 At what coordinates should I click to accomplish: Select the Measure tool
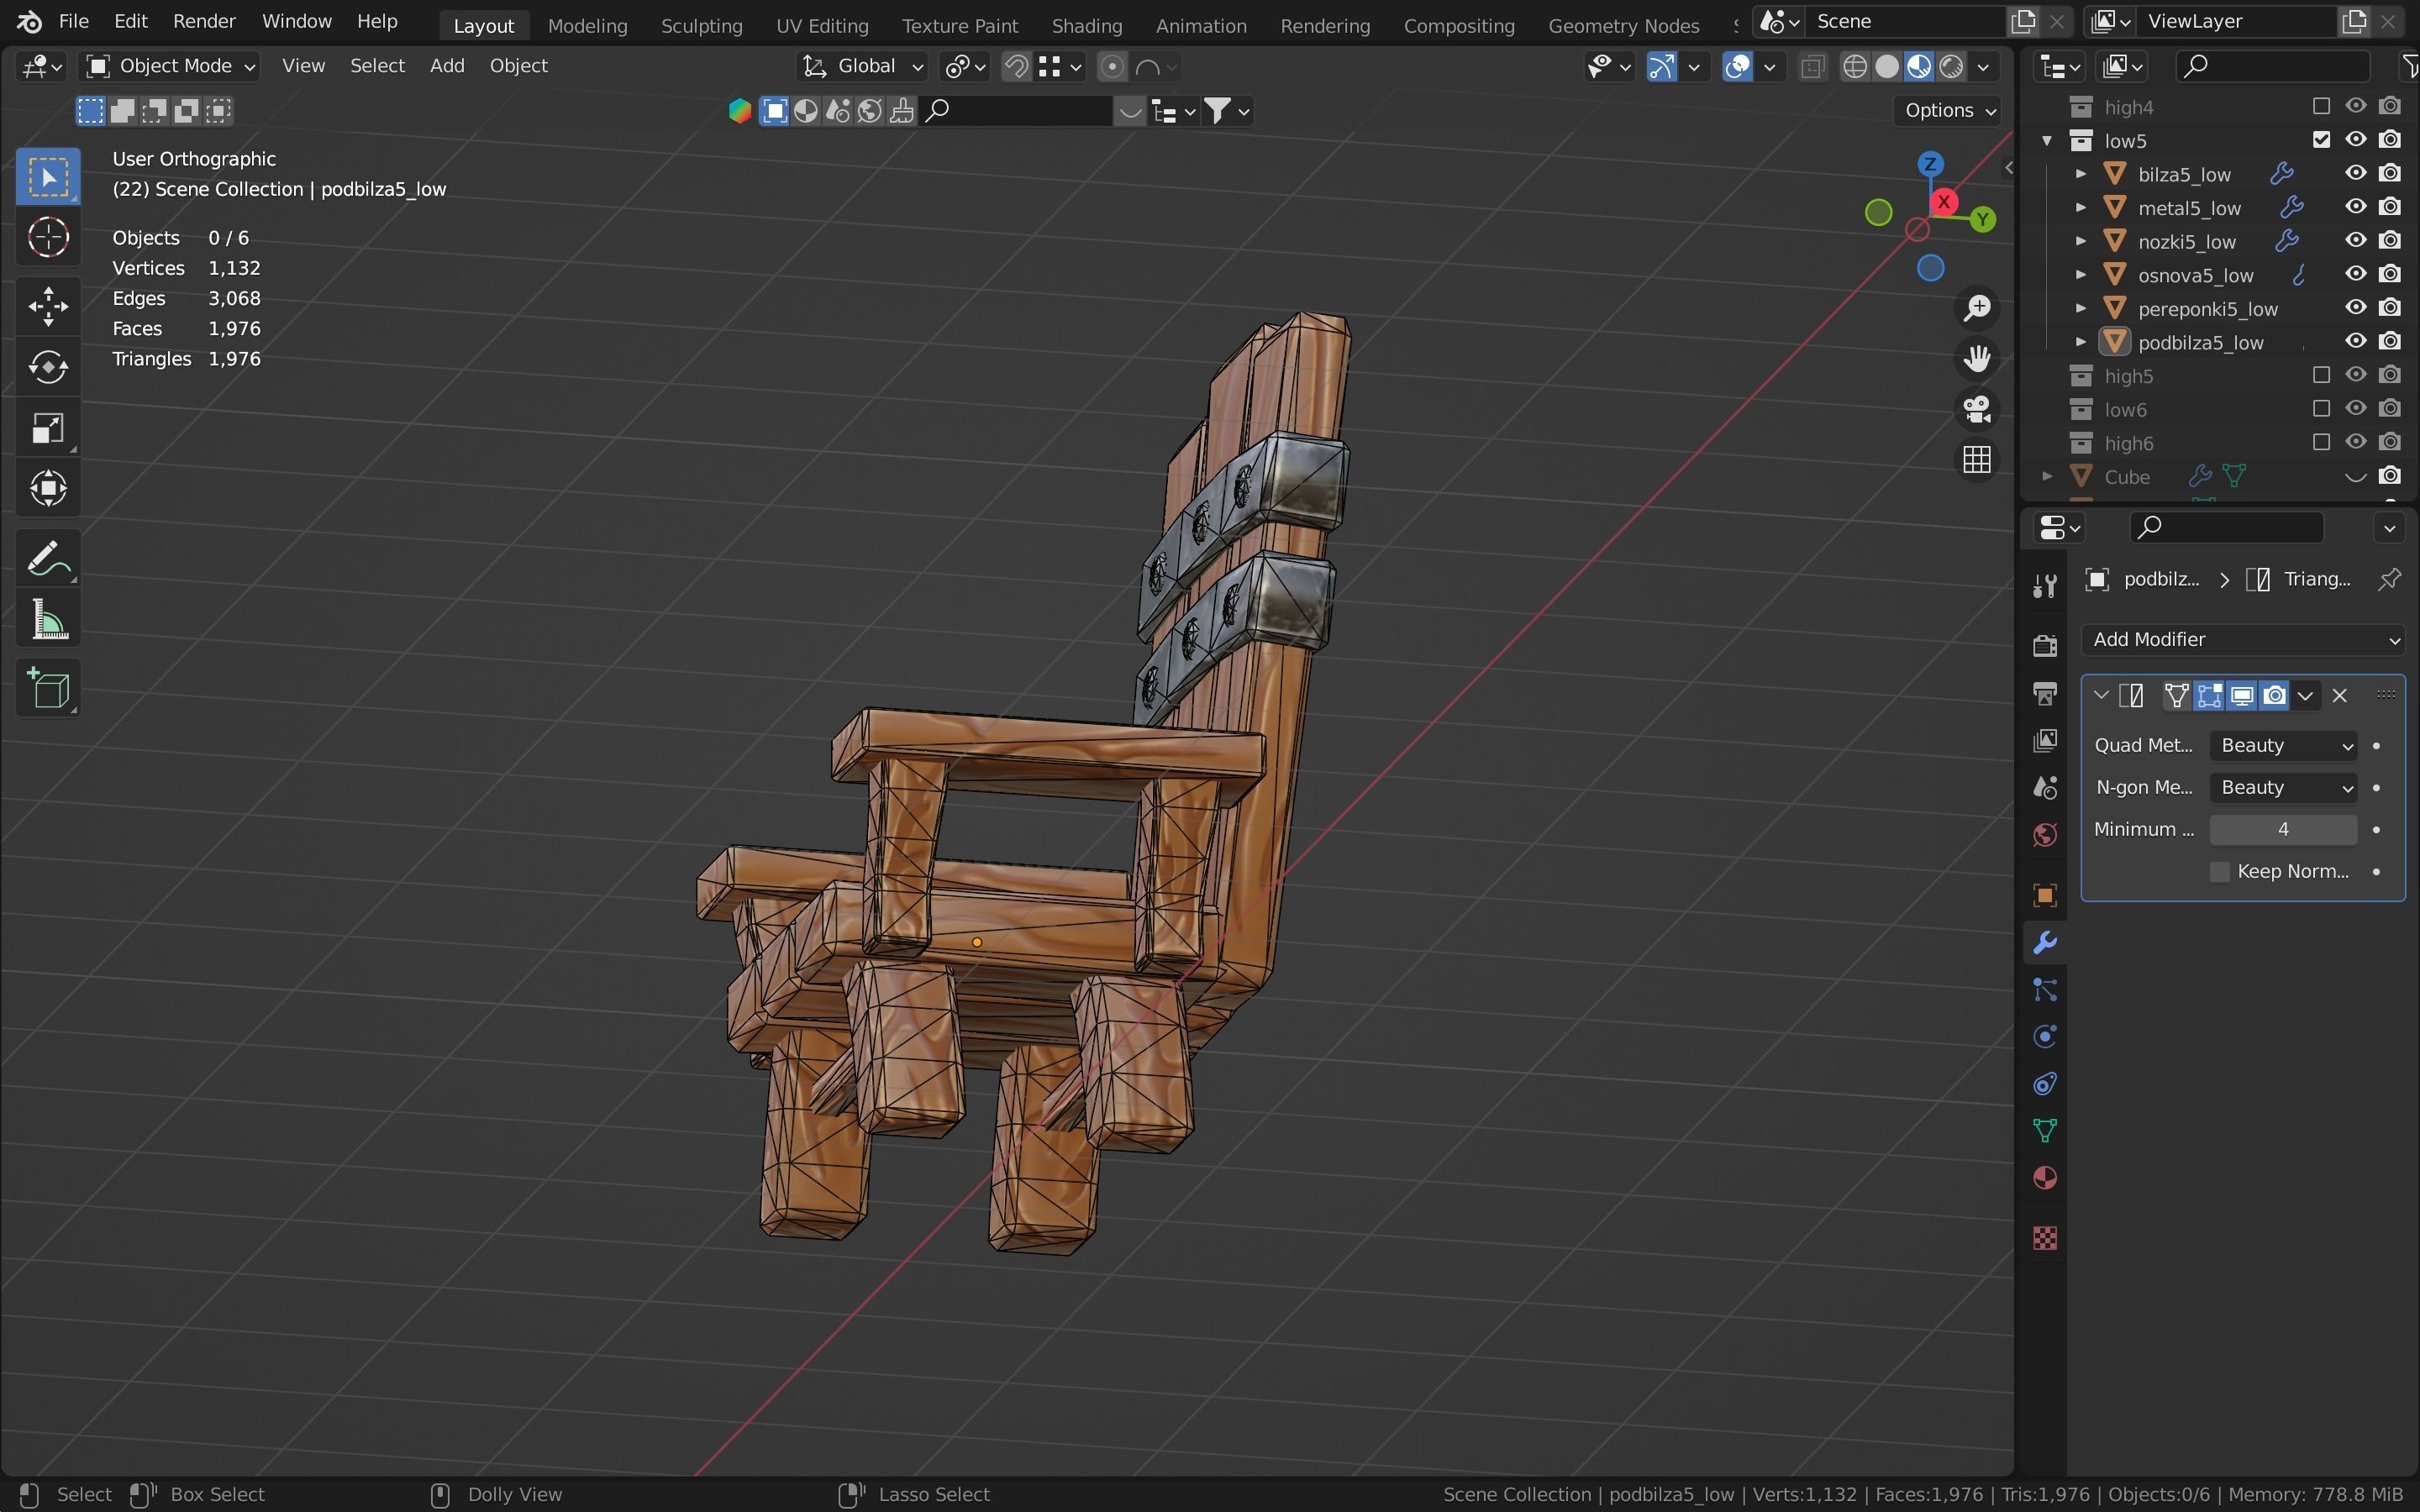(48, 620)
